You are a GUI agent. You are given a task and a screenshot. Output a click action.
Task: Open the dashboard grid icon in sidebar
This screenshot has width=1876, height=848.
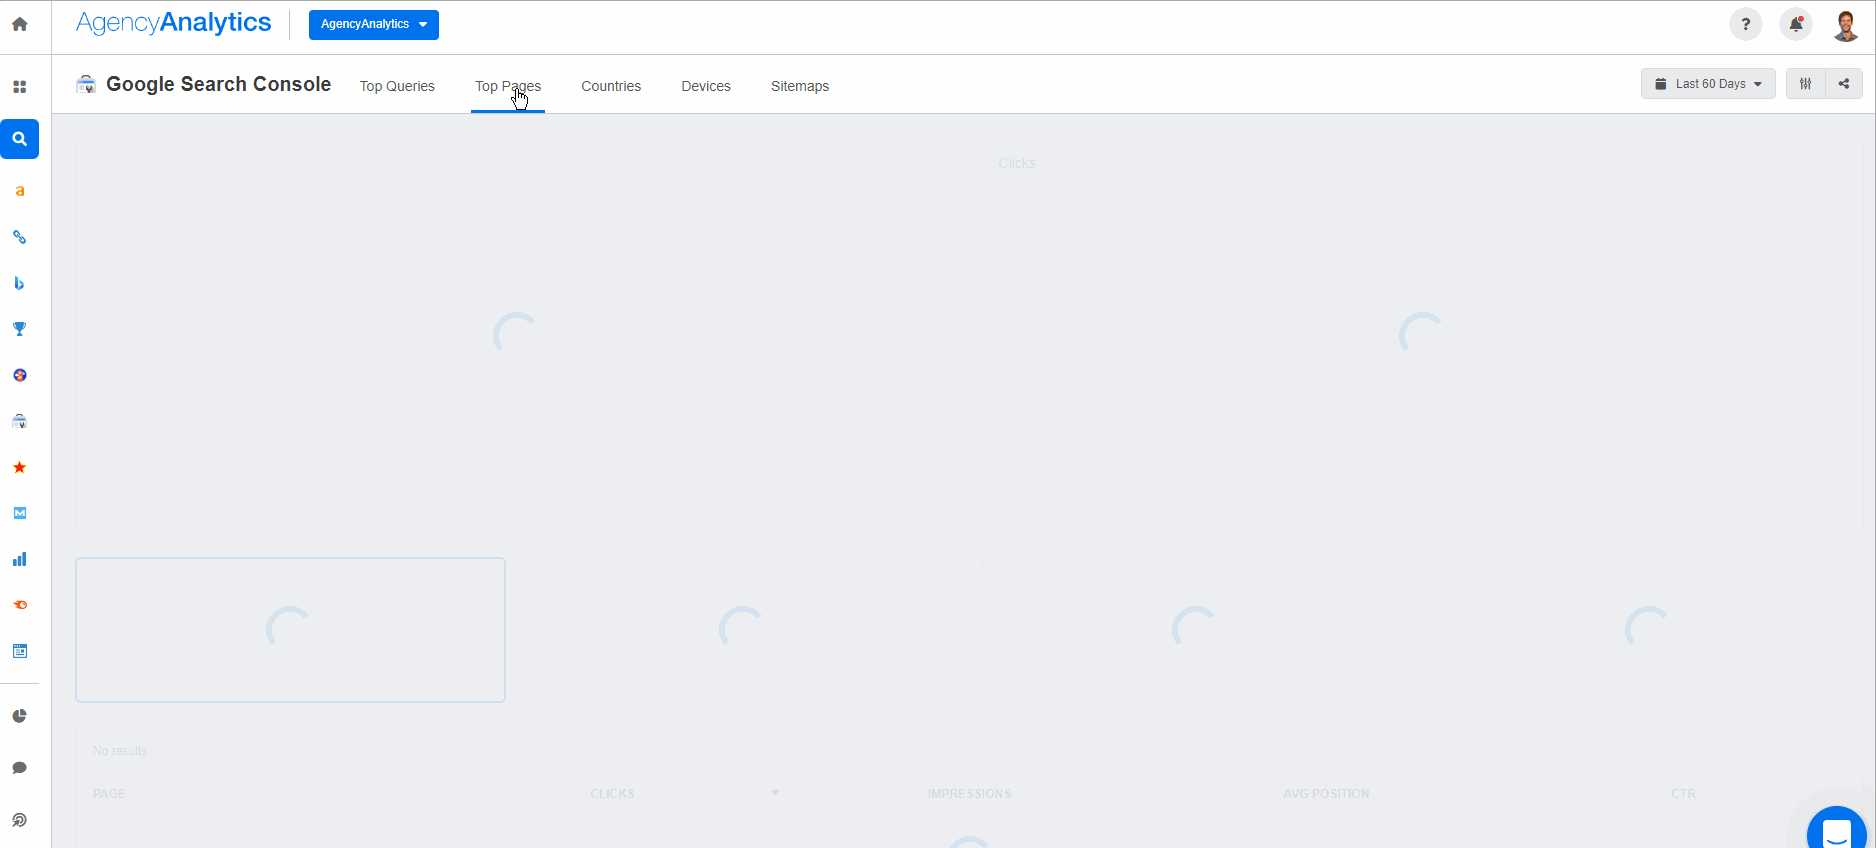point(19,87)
